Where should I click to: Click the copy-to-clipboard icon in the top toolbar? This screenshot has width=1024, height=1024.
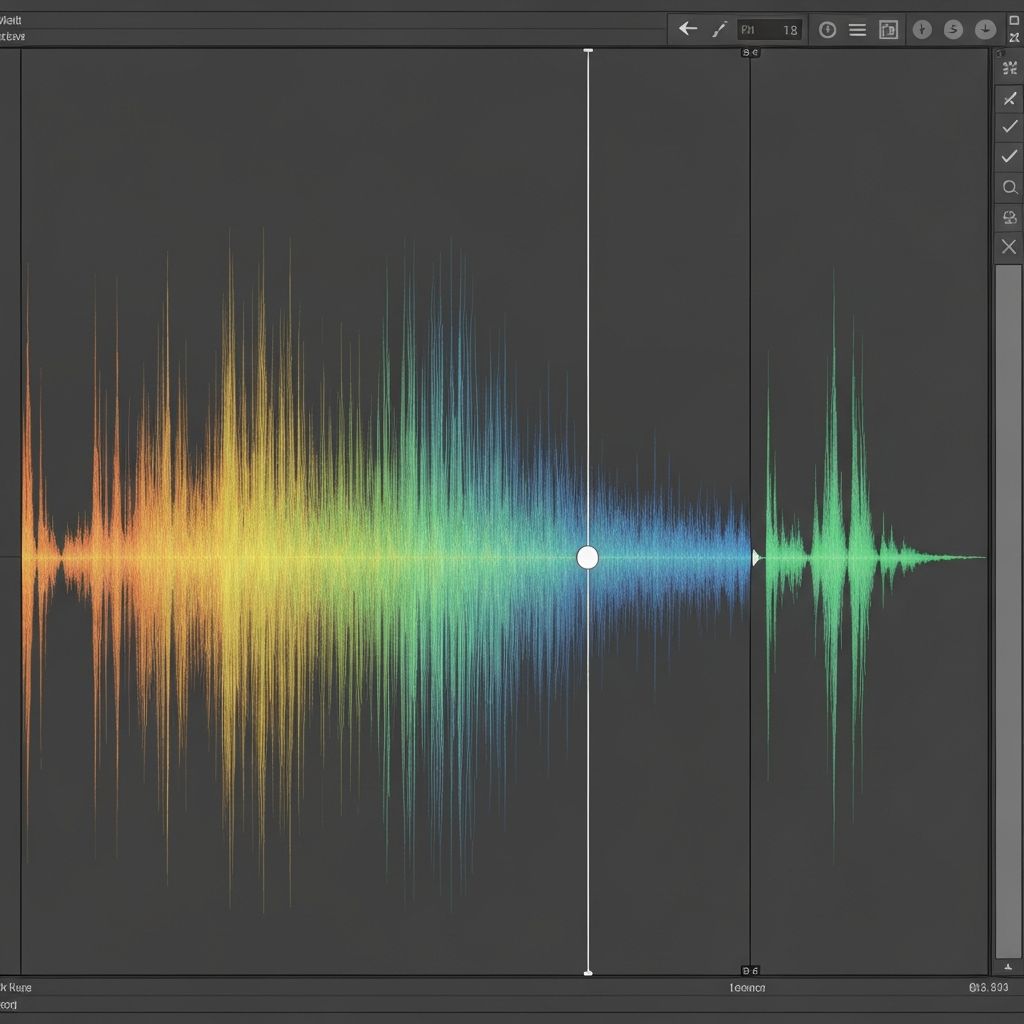coord(889,29)
